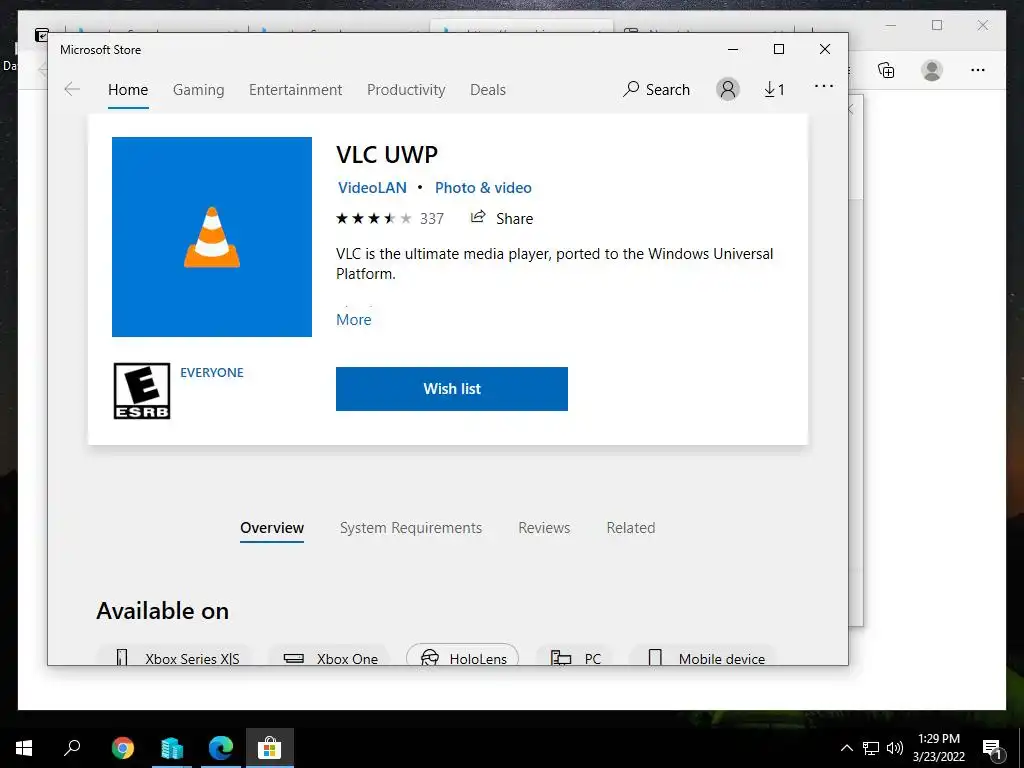
Task: Open network status tray icon
Action: coord(871,748)
